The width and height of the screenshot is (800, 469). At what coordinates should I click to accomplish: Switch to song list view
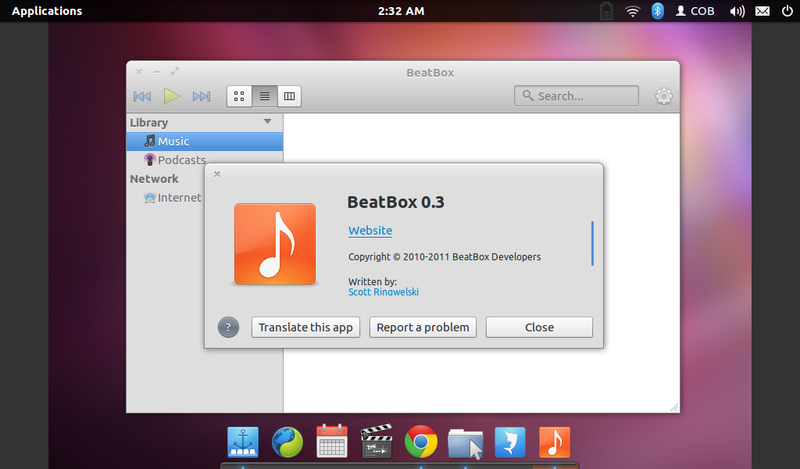[x=264, y=96]
